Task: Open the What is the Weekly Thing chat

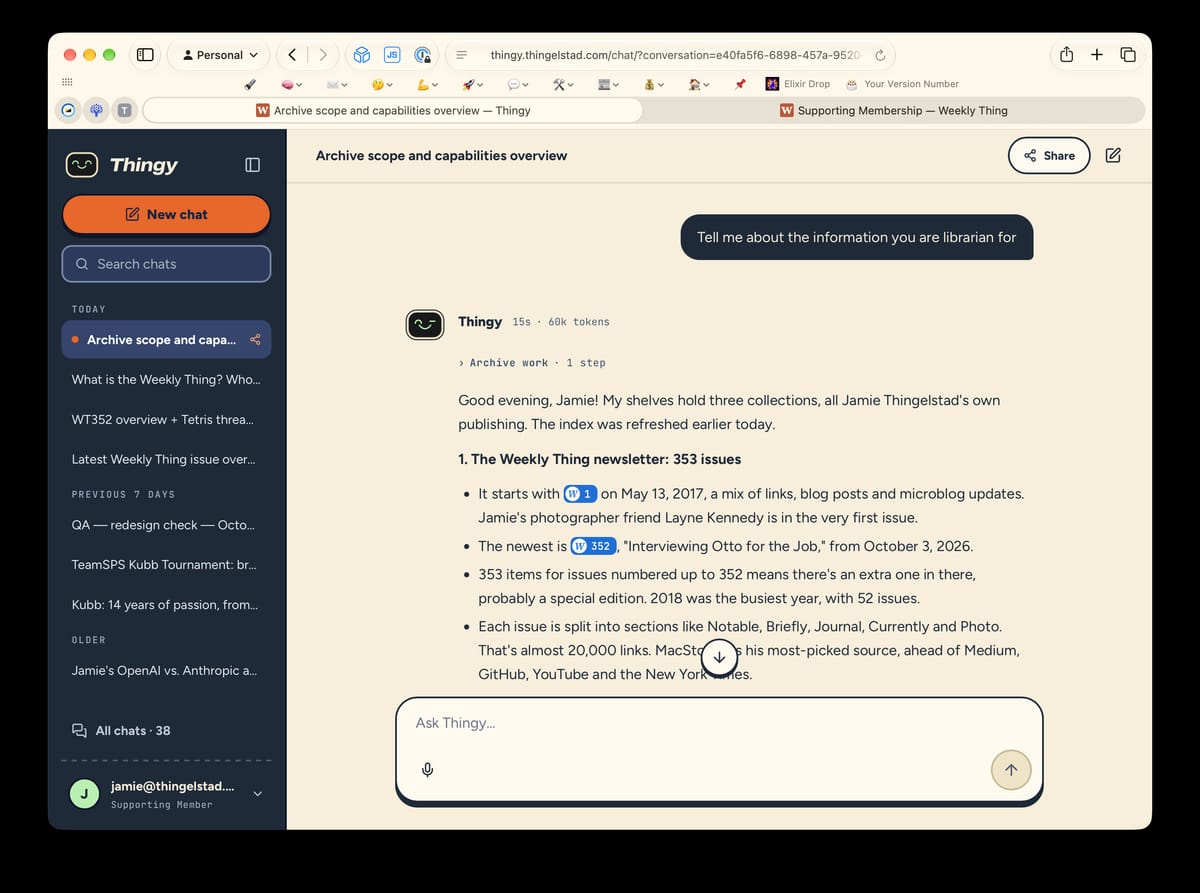Action: 166,380
